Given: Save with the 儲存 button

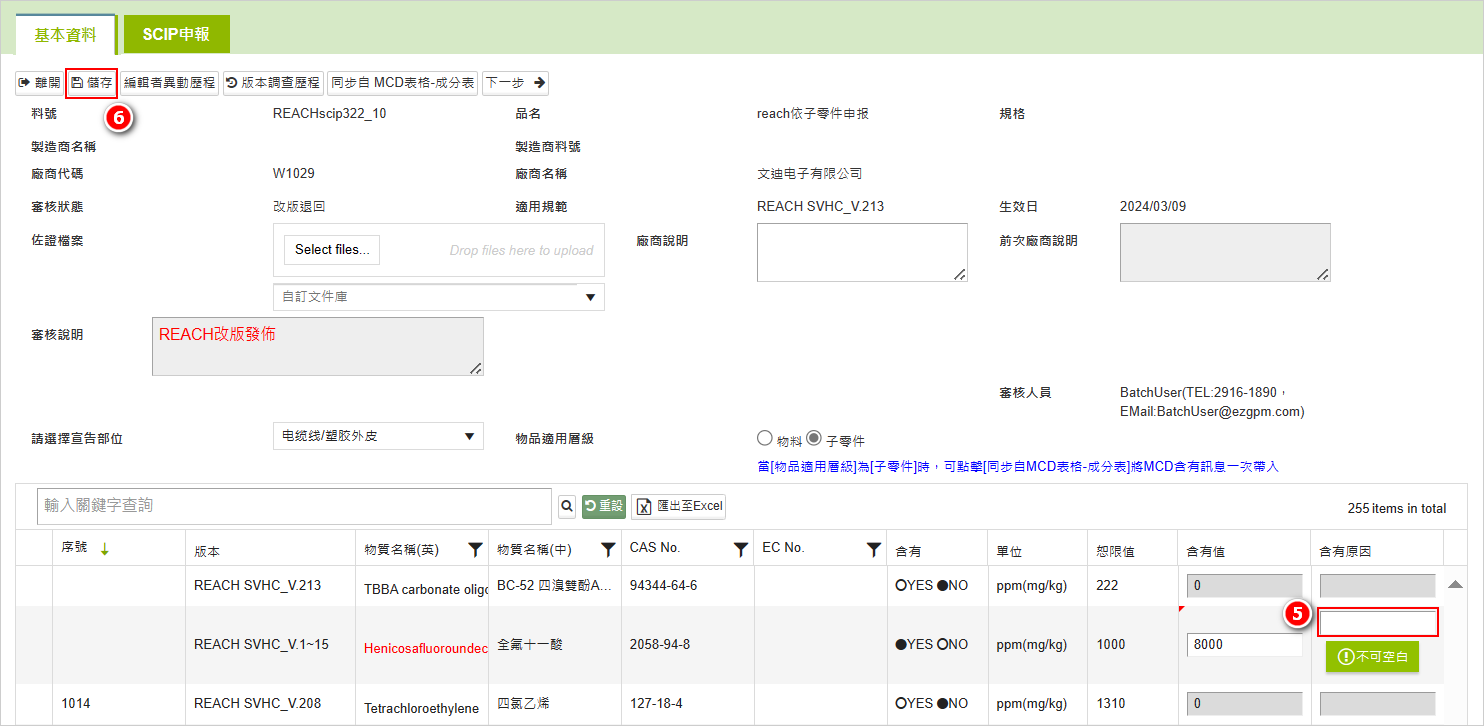Looking at the screenshot, I should coord(92,83).
